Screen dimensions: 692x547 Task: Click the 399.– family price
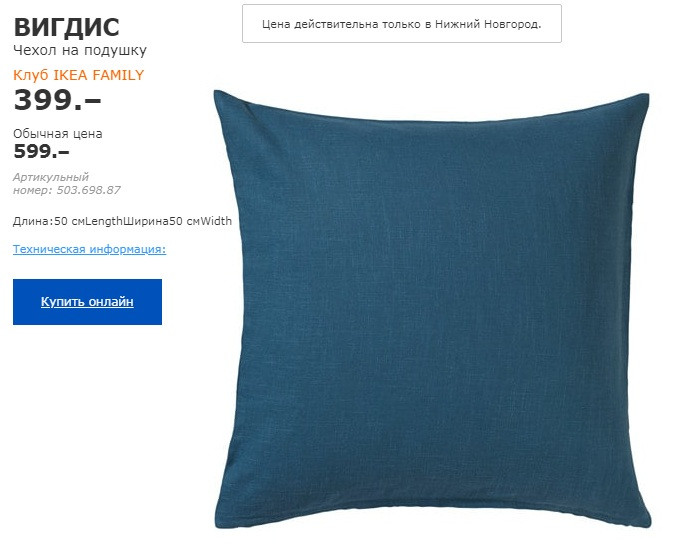click(57, 100)
